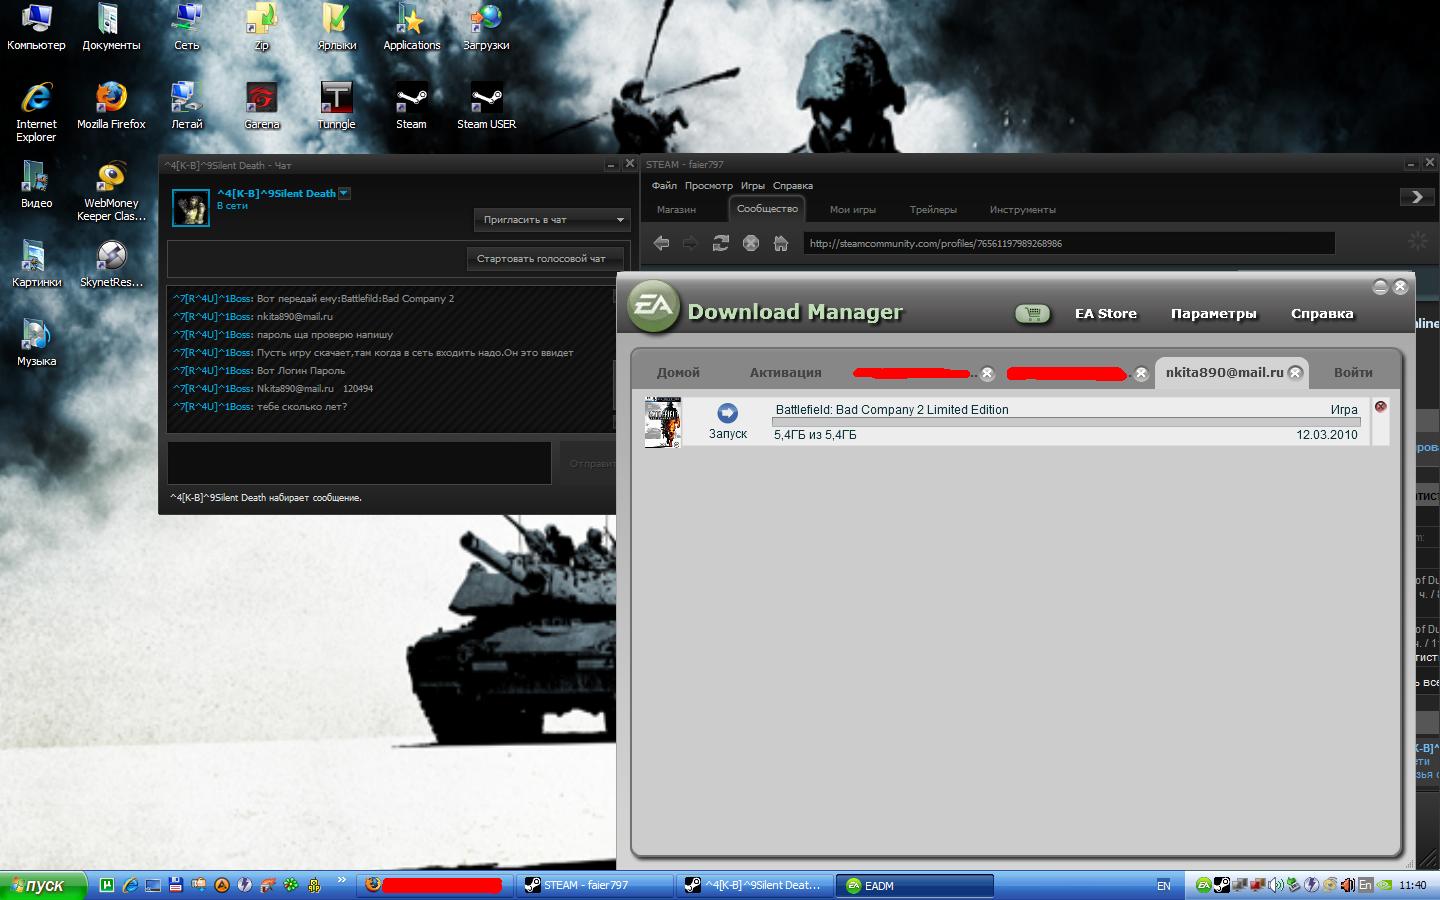Launch the Steam desktop shortcut

(411, 107)
